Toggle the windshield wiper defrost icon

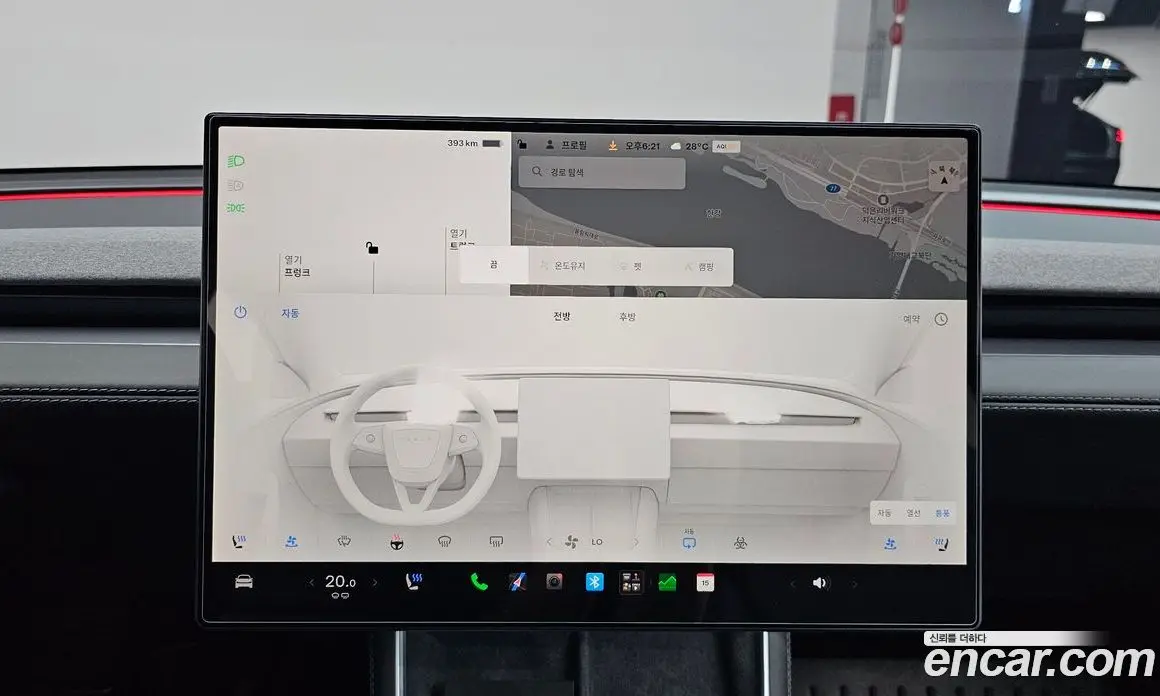coord(344,542)
